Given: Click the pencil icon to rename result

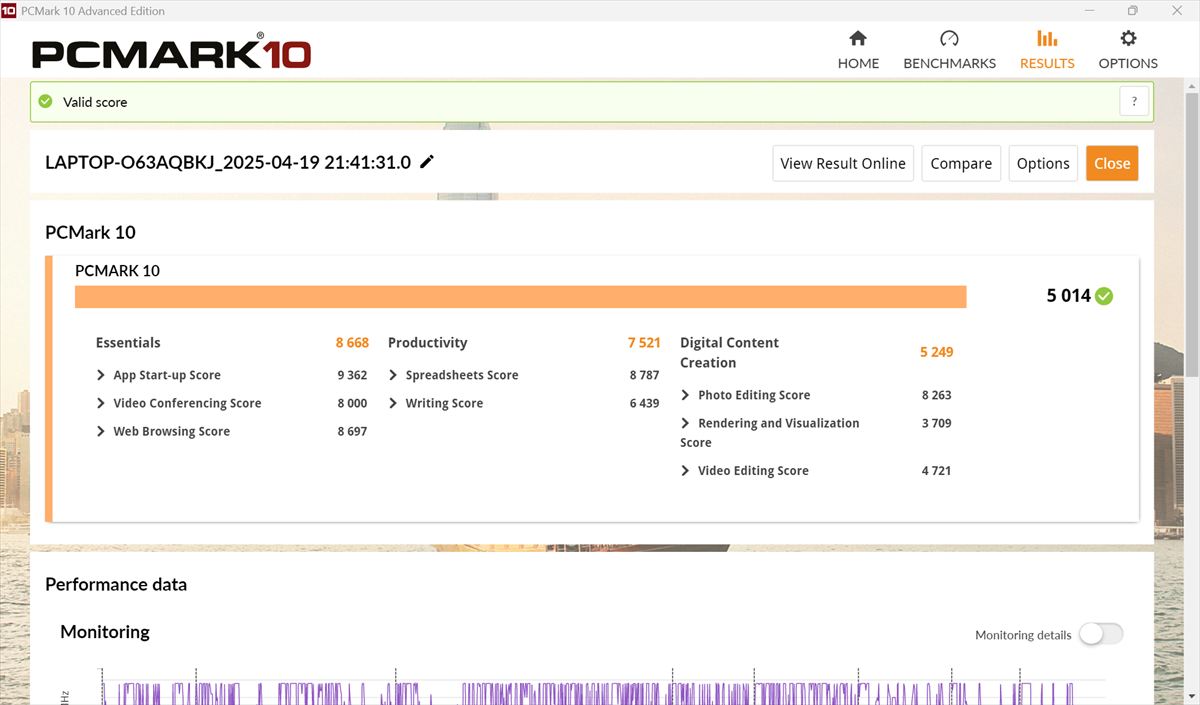Looking at the screenshot, I should tap(427, 162).
